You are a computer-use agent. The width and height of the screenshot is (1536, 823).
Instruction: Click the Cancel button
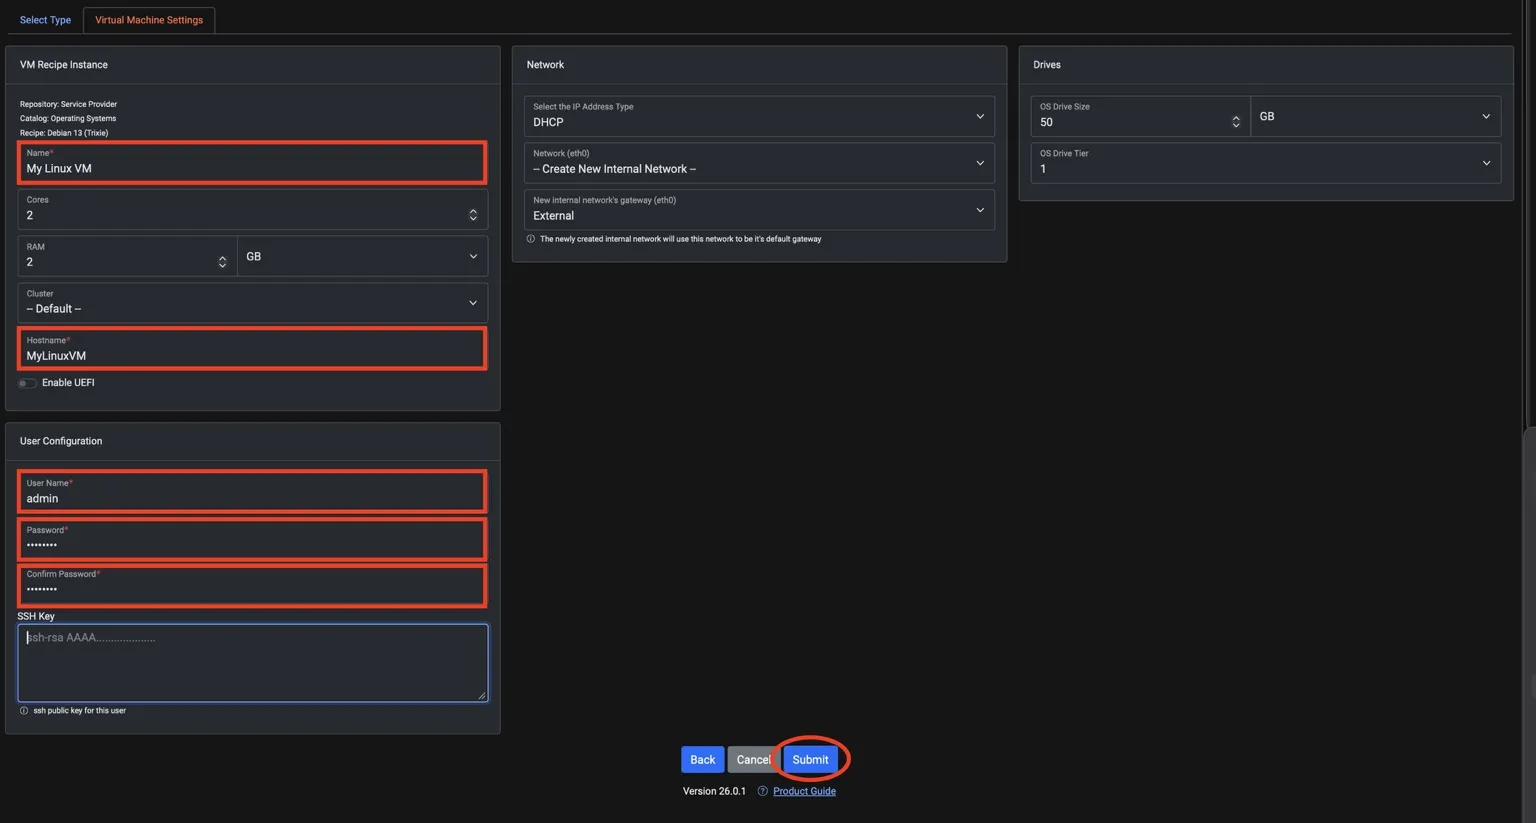(x=753, y=759)
